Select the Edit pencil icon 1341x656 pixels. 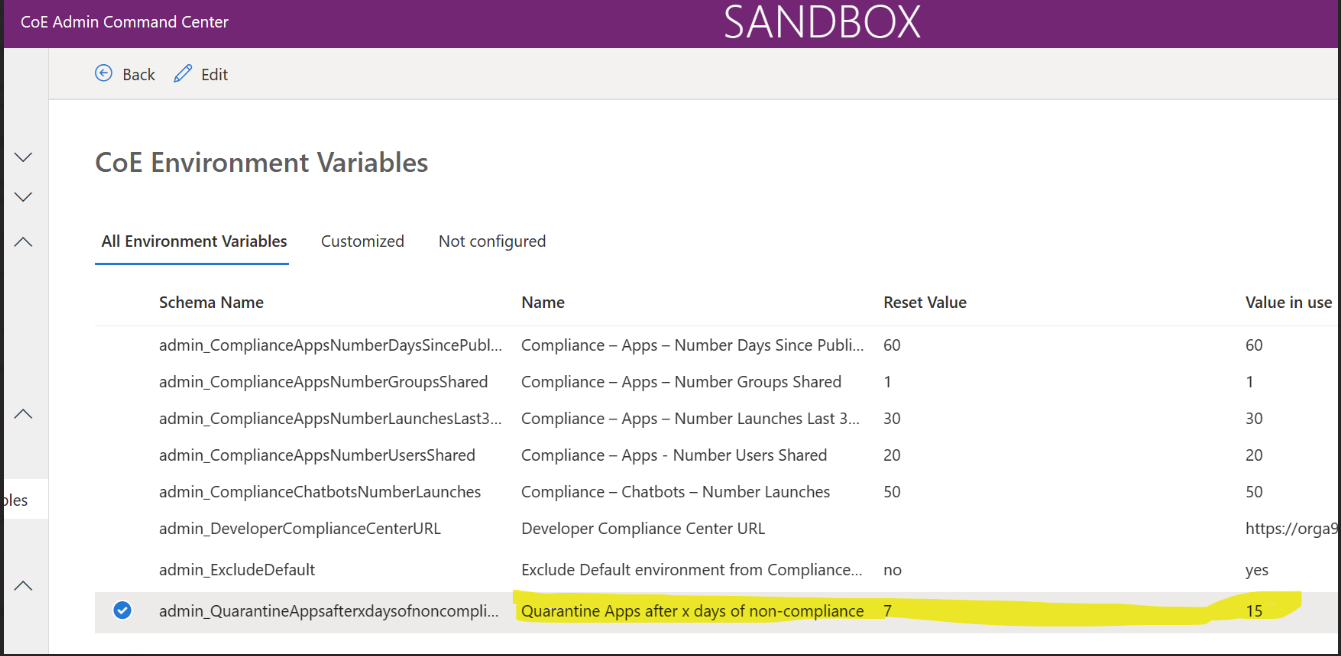click(182, 73)
